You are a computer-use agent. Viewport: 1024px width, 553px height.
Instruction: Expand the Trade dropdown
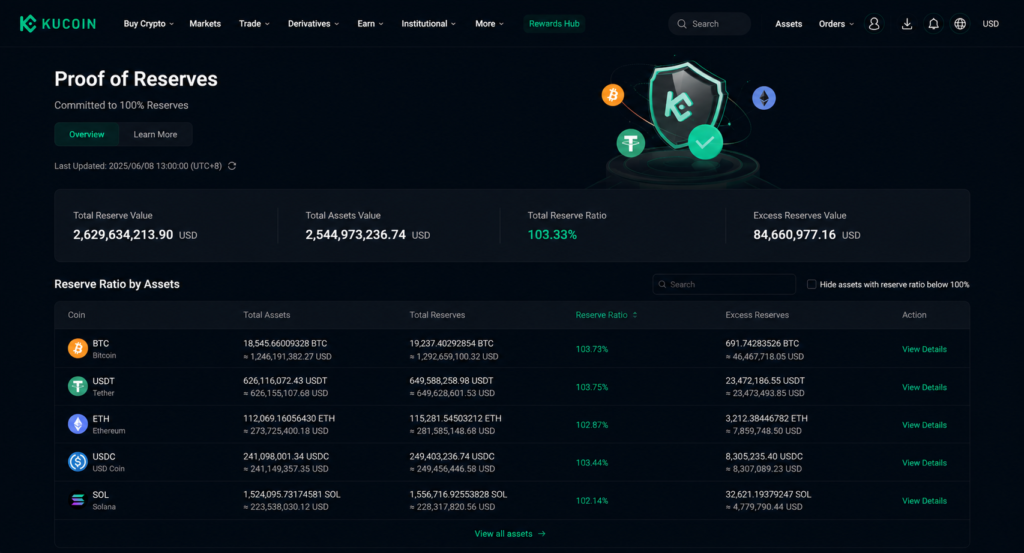pyautogui.click(x=254, y=24)
